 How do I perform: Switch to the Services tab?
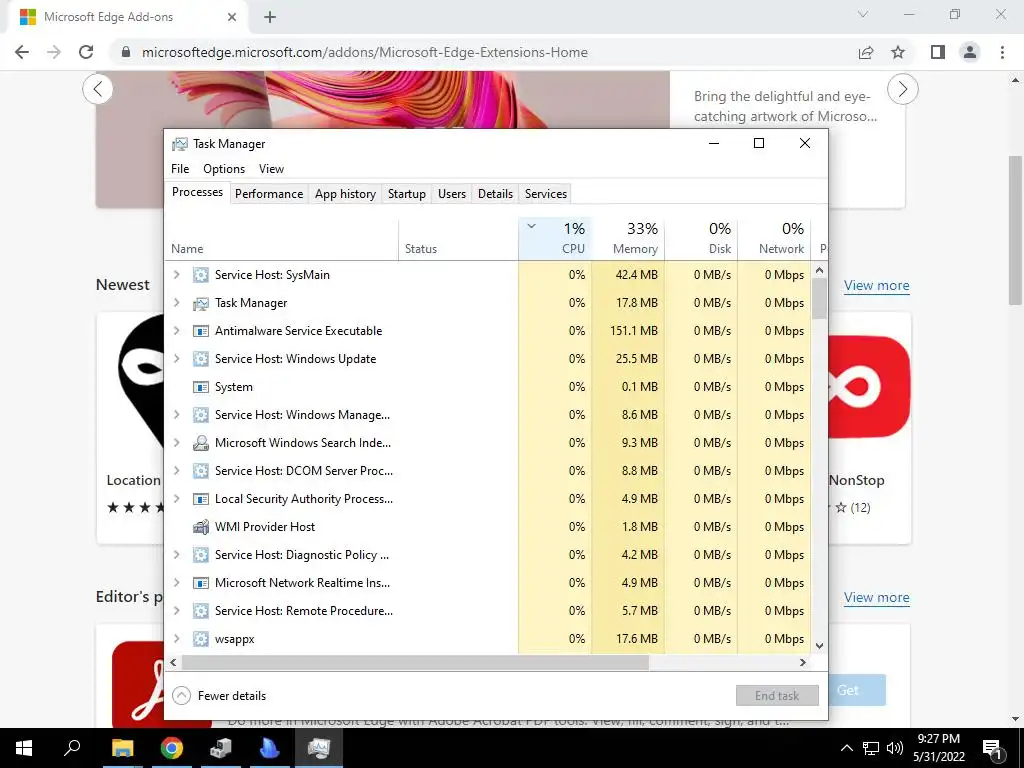(546, 194)
